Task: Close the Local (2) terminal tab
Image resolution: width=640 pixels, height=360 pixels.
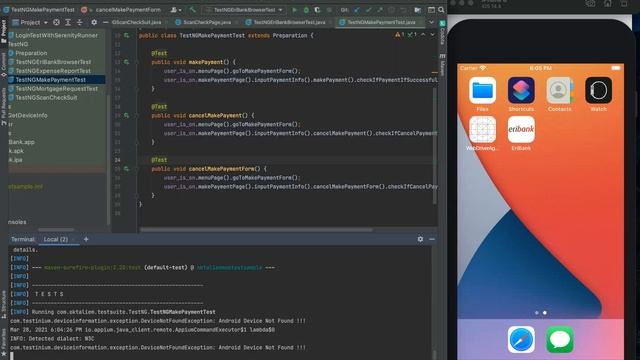Action: coord(73,240)
